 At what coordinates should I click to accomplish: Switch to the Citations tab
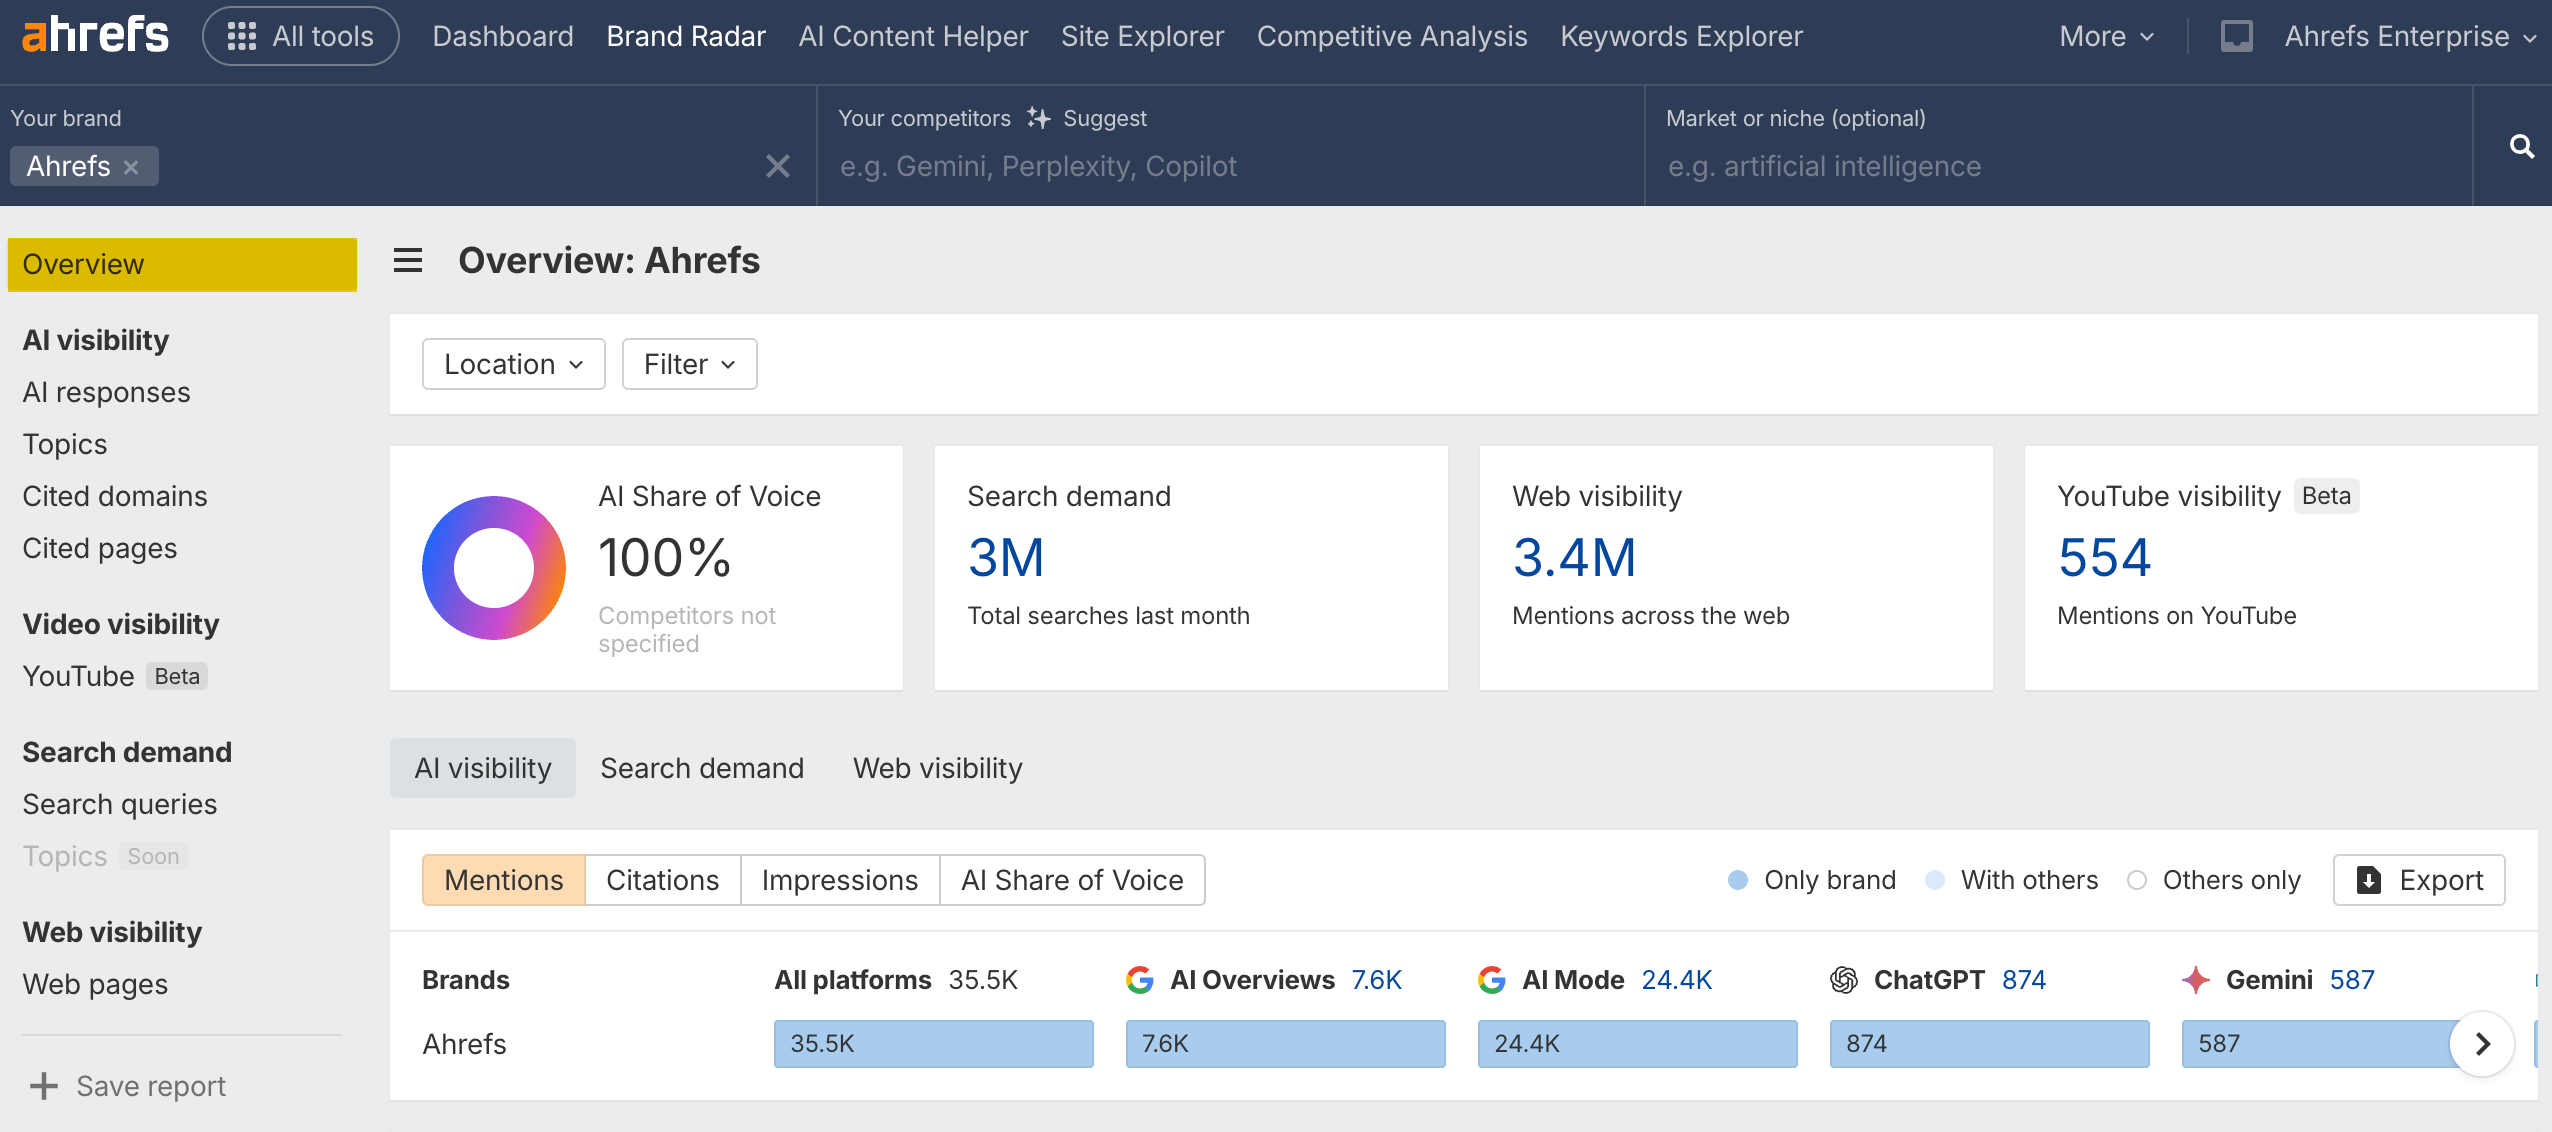pos(662,880)
